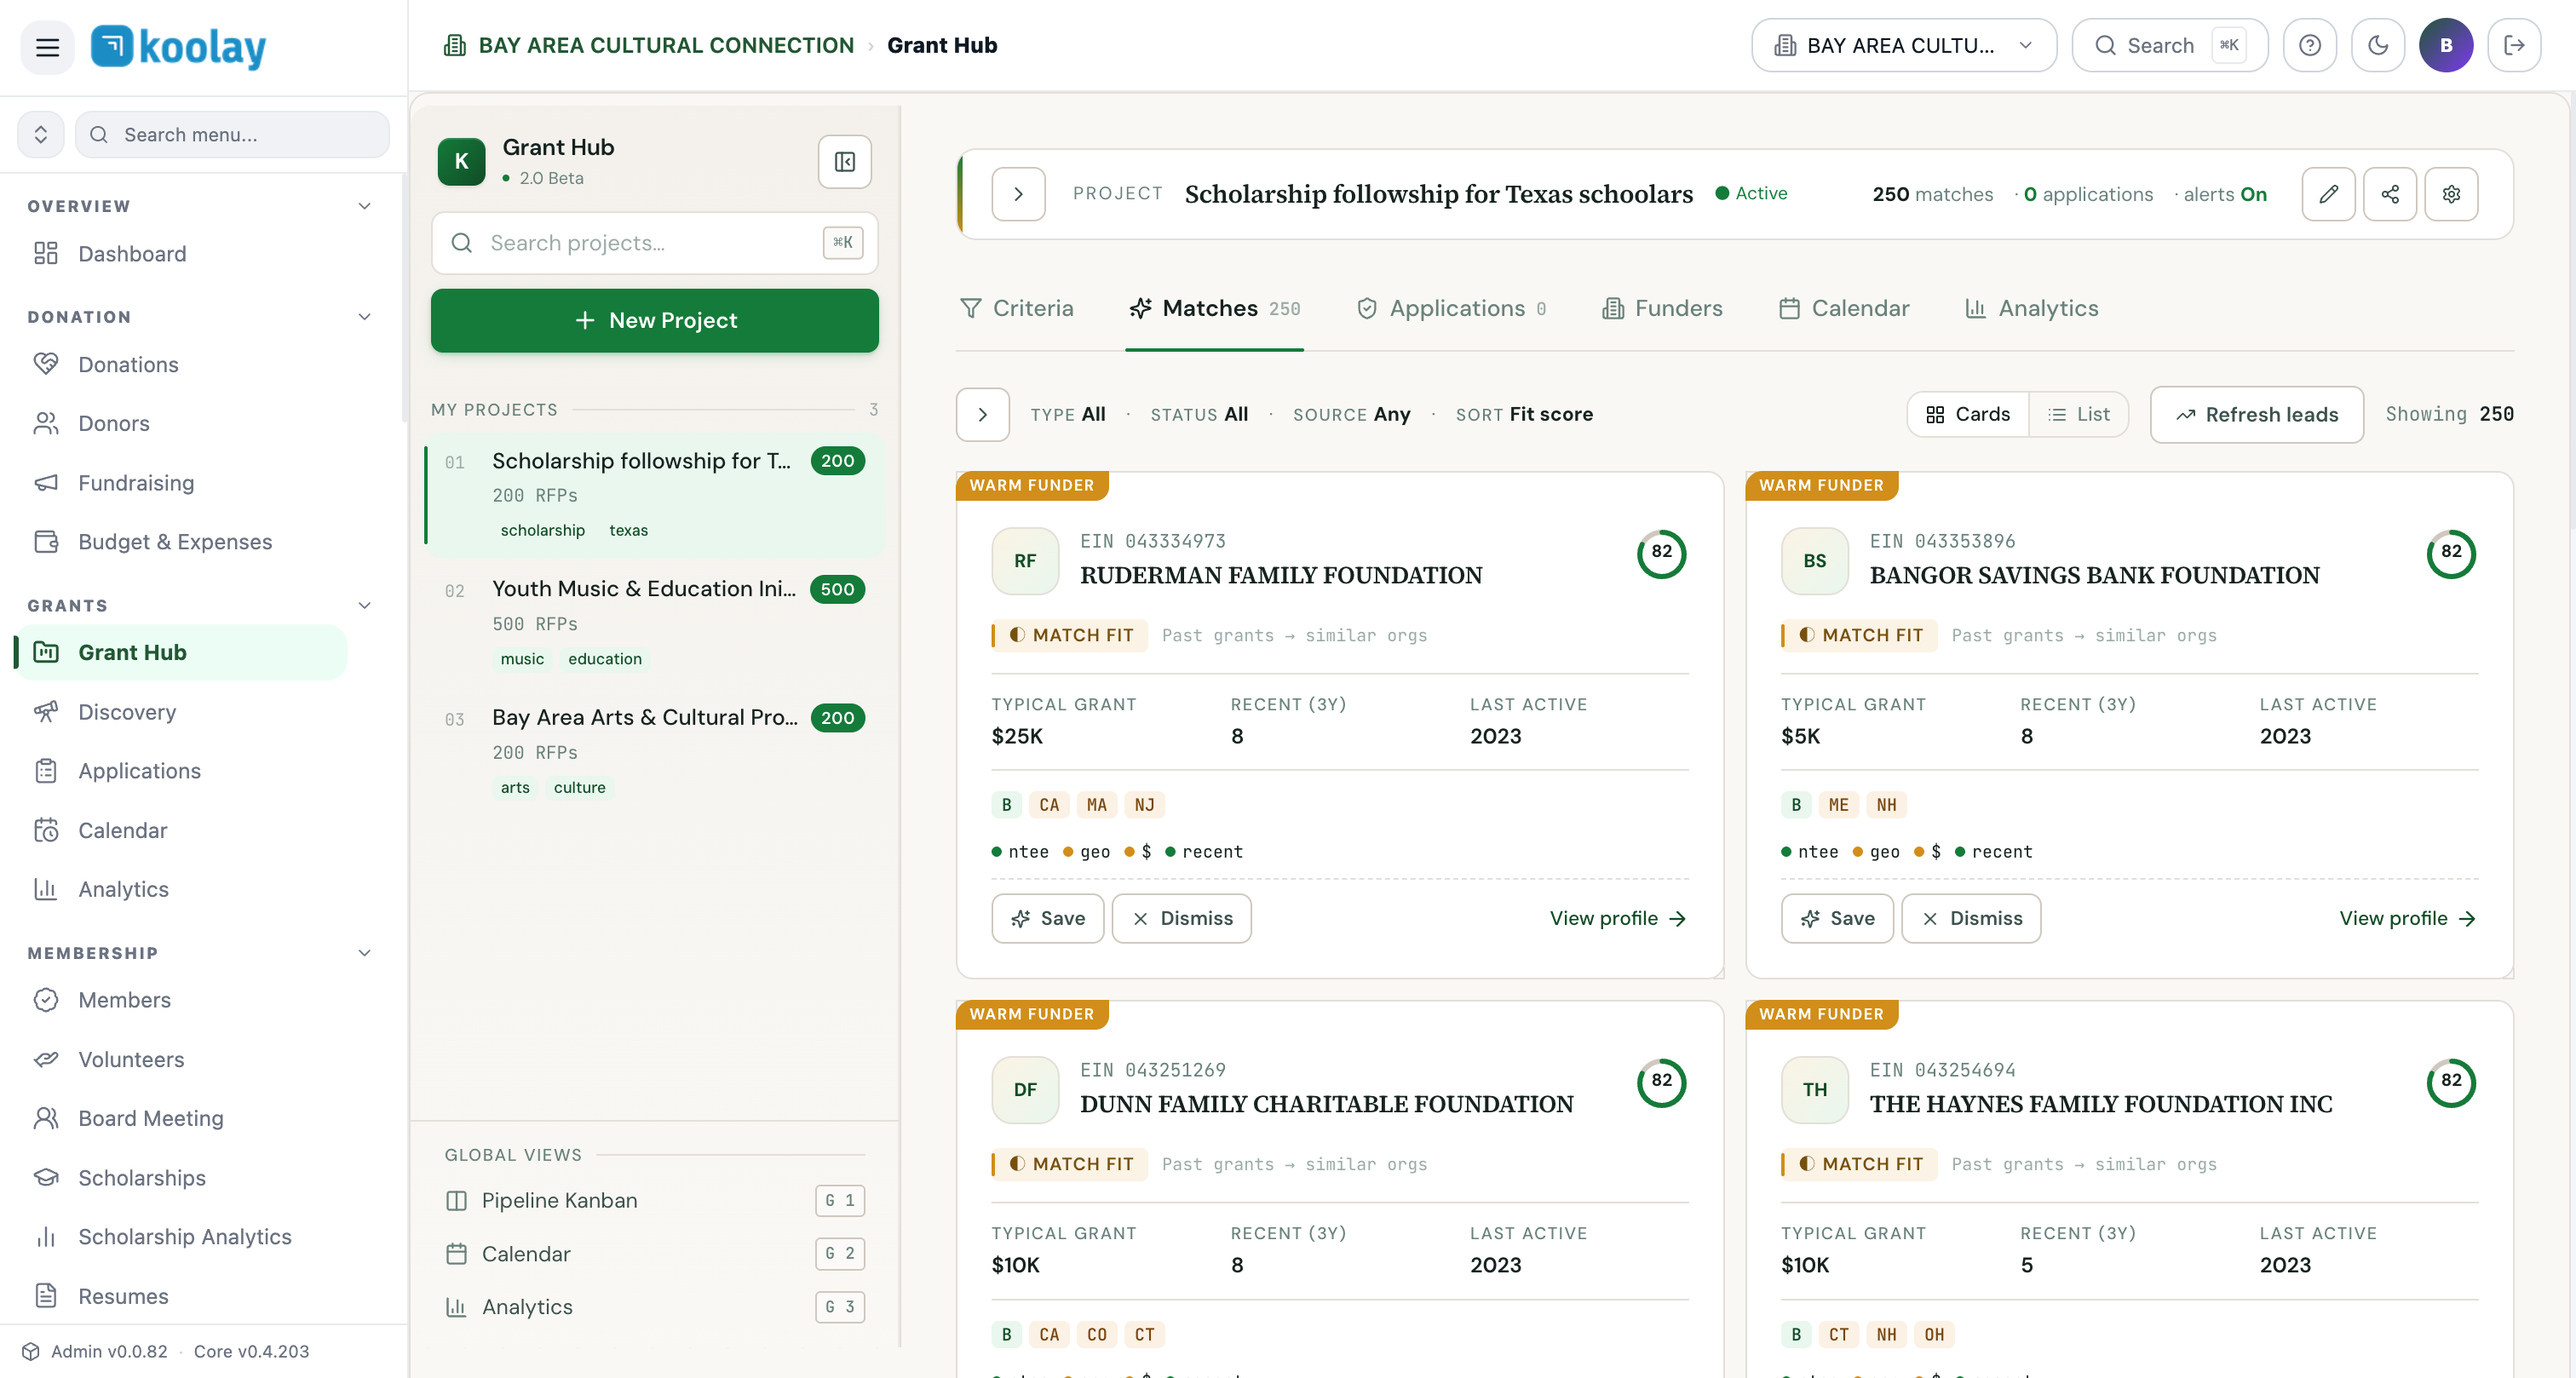Open Discovery in Grants section
The height and width of the screenshot is (1378, 2576).
[182, 712]
